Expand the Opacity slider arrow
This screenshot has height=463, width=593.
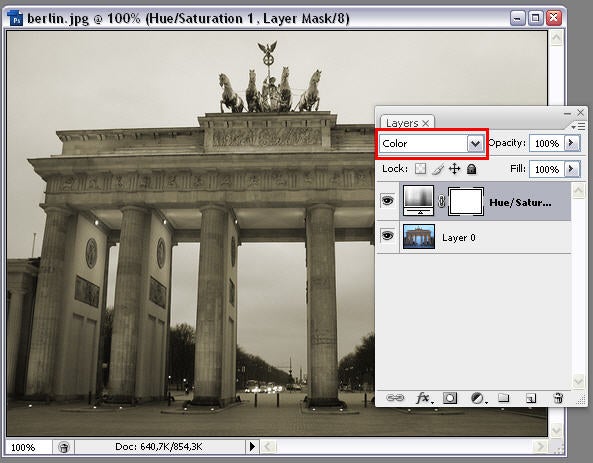click(x=572, y=143)
